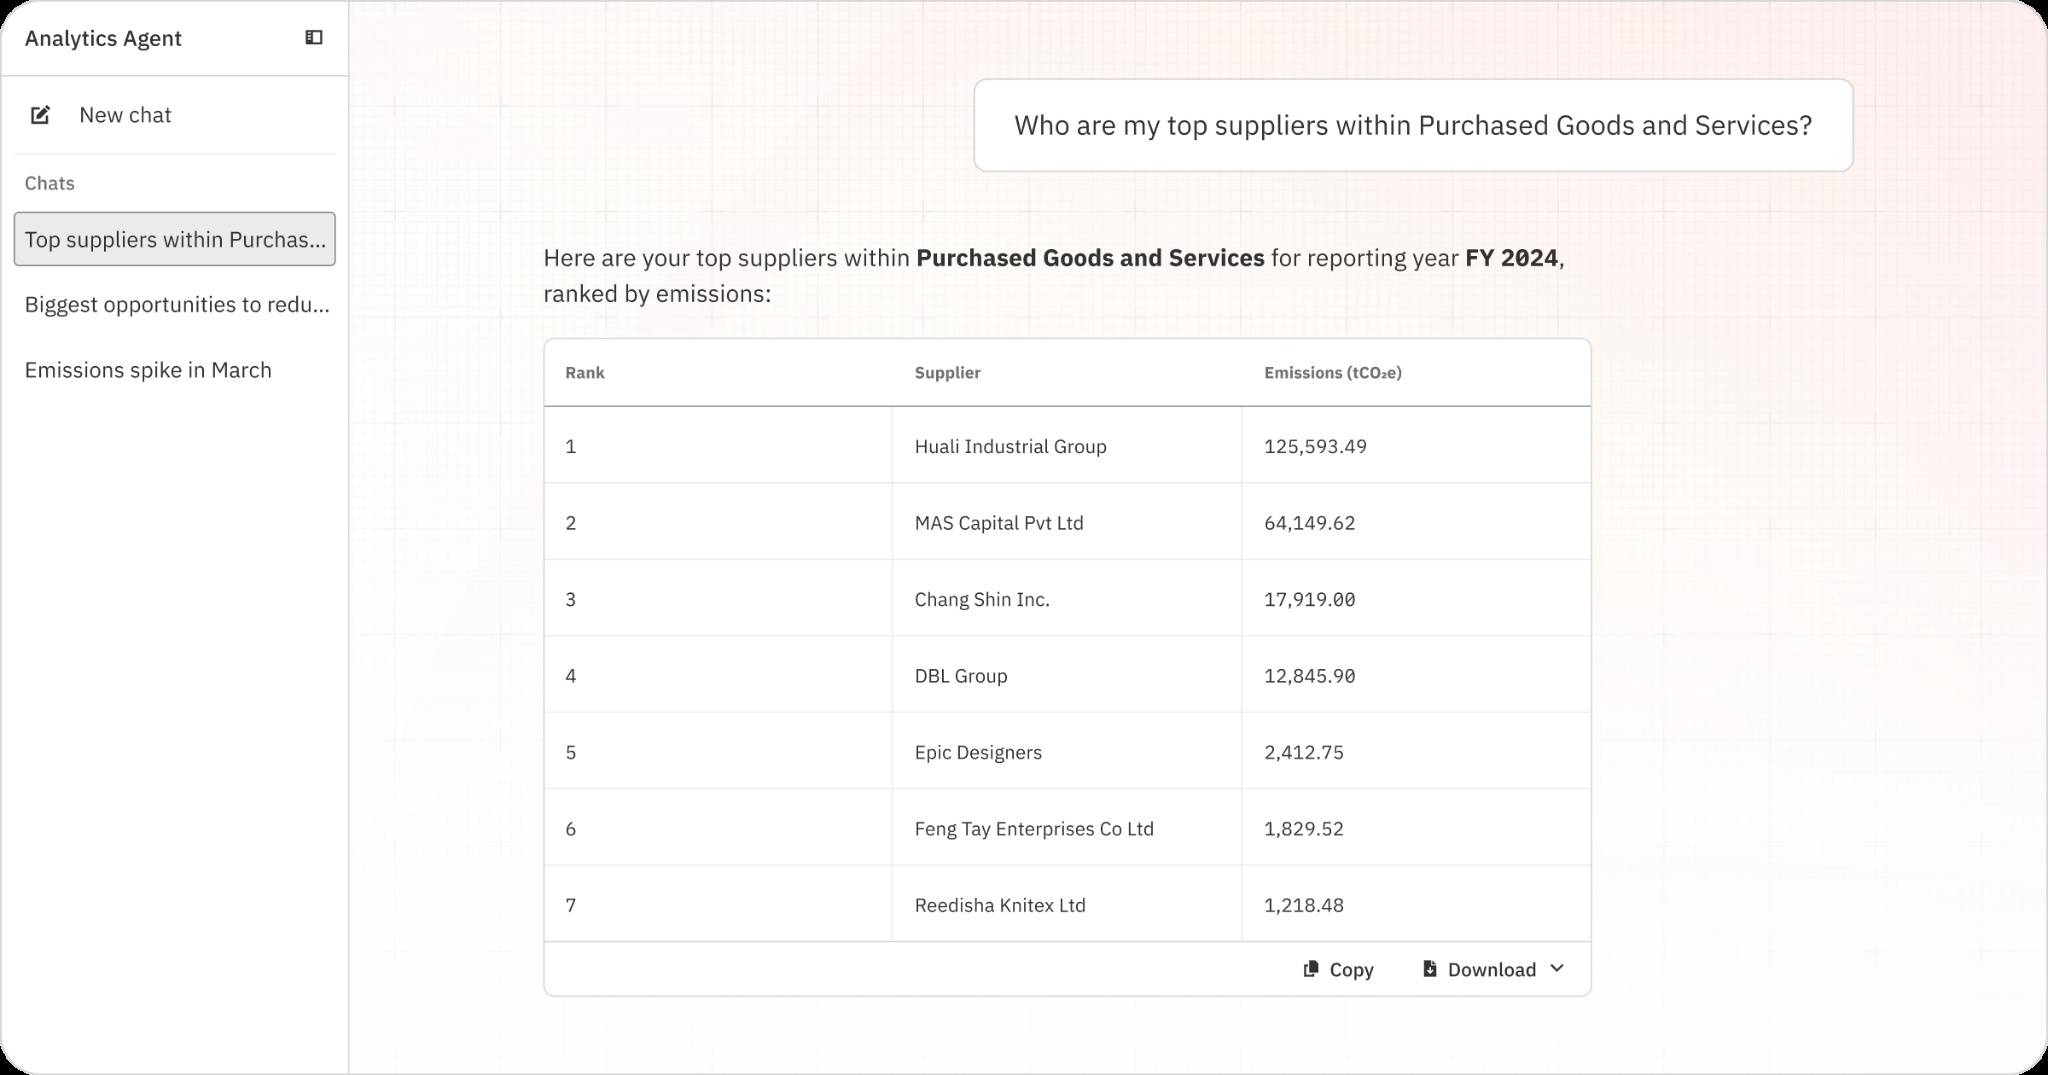2048x1075 pixels.
Task: Click rank 1 cell for Huali
Action: [718, 446]
